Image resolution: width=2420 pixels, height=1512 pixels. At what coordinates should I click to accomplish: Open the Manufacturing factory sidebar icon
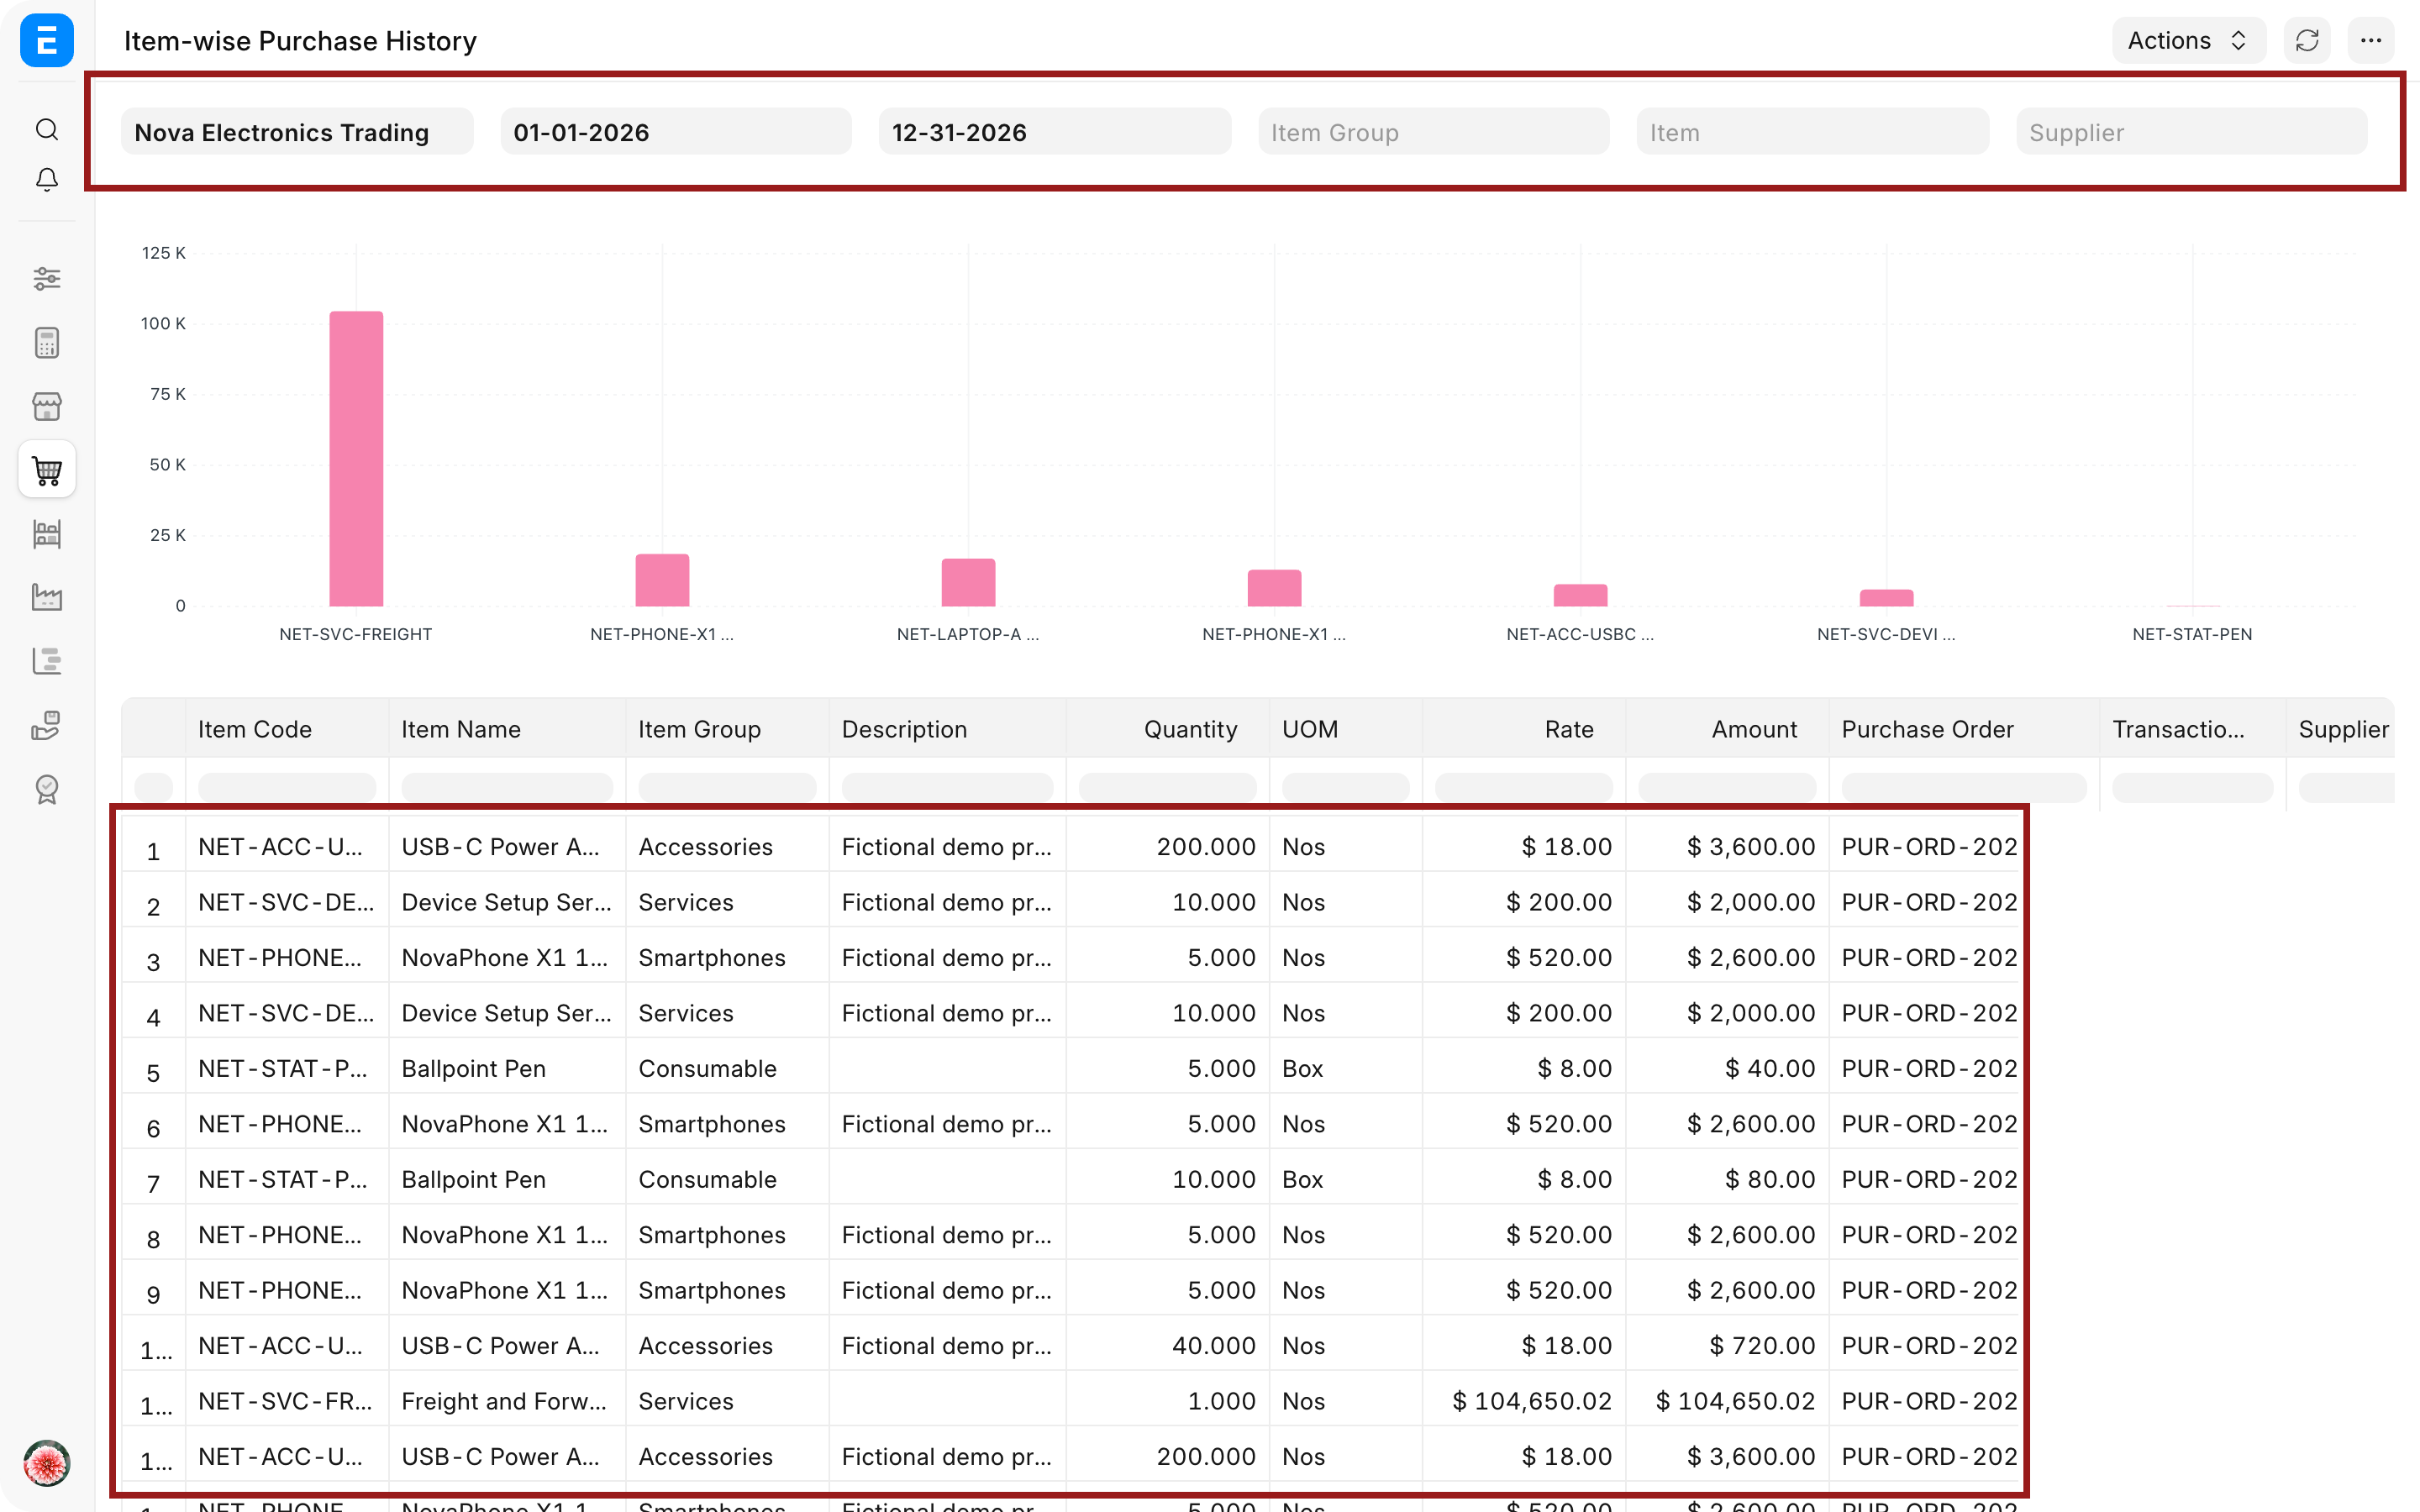coord(46,597)
